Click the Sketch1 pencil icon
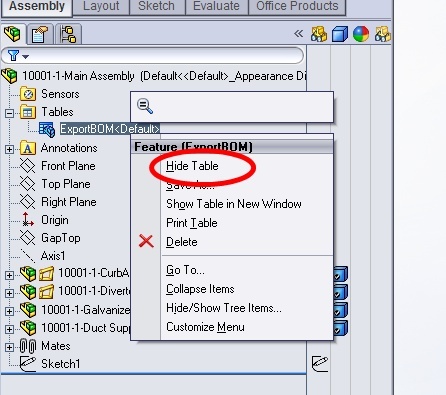The image size is (446, 395). click(28, 364)
